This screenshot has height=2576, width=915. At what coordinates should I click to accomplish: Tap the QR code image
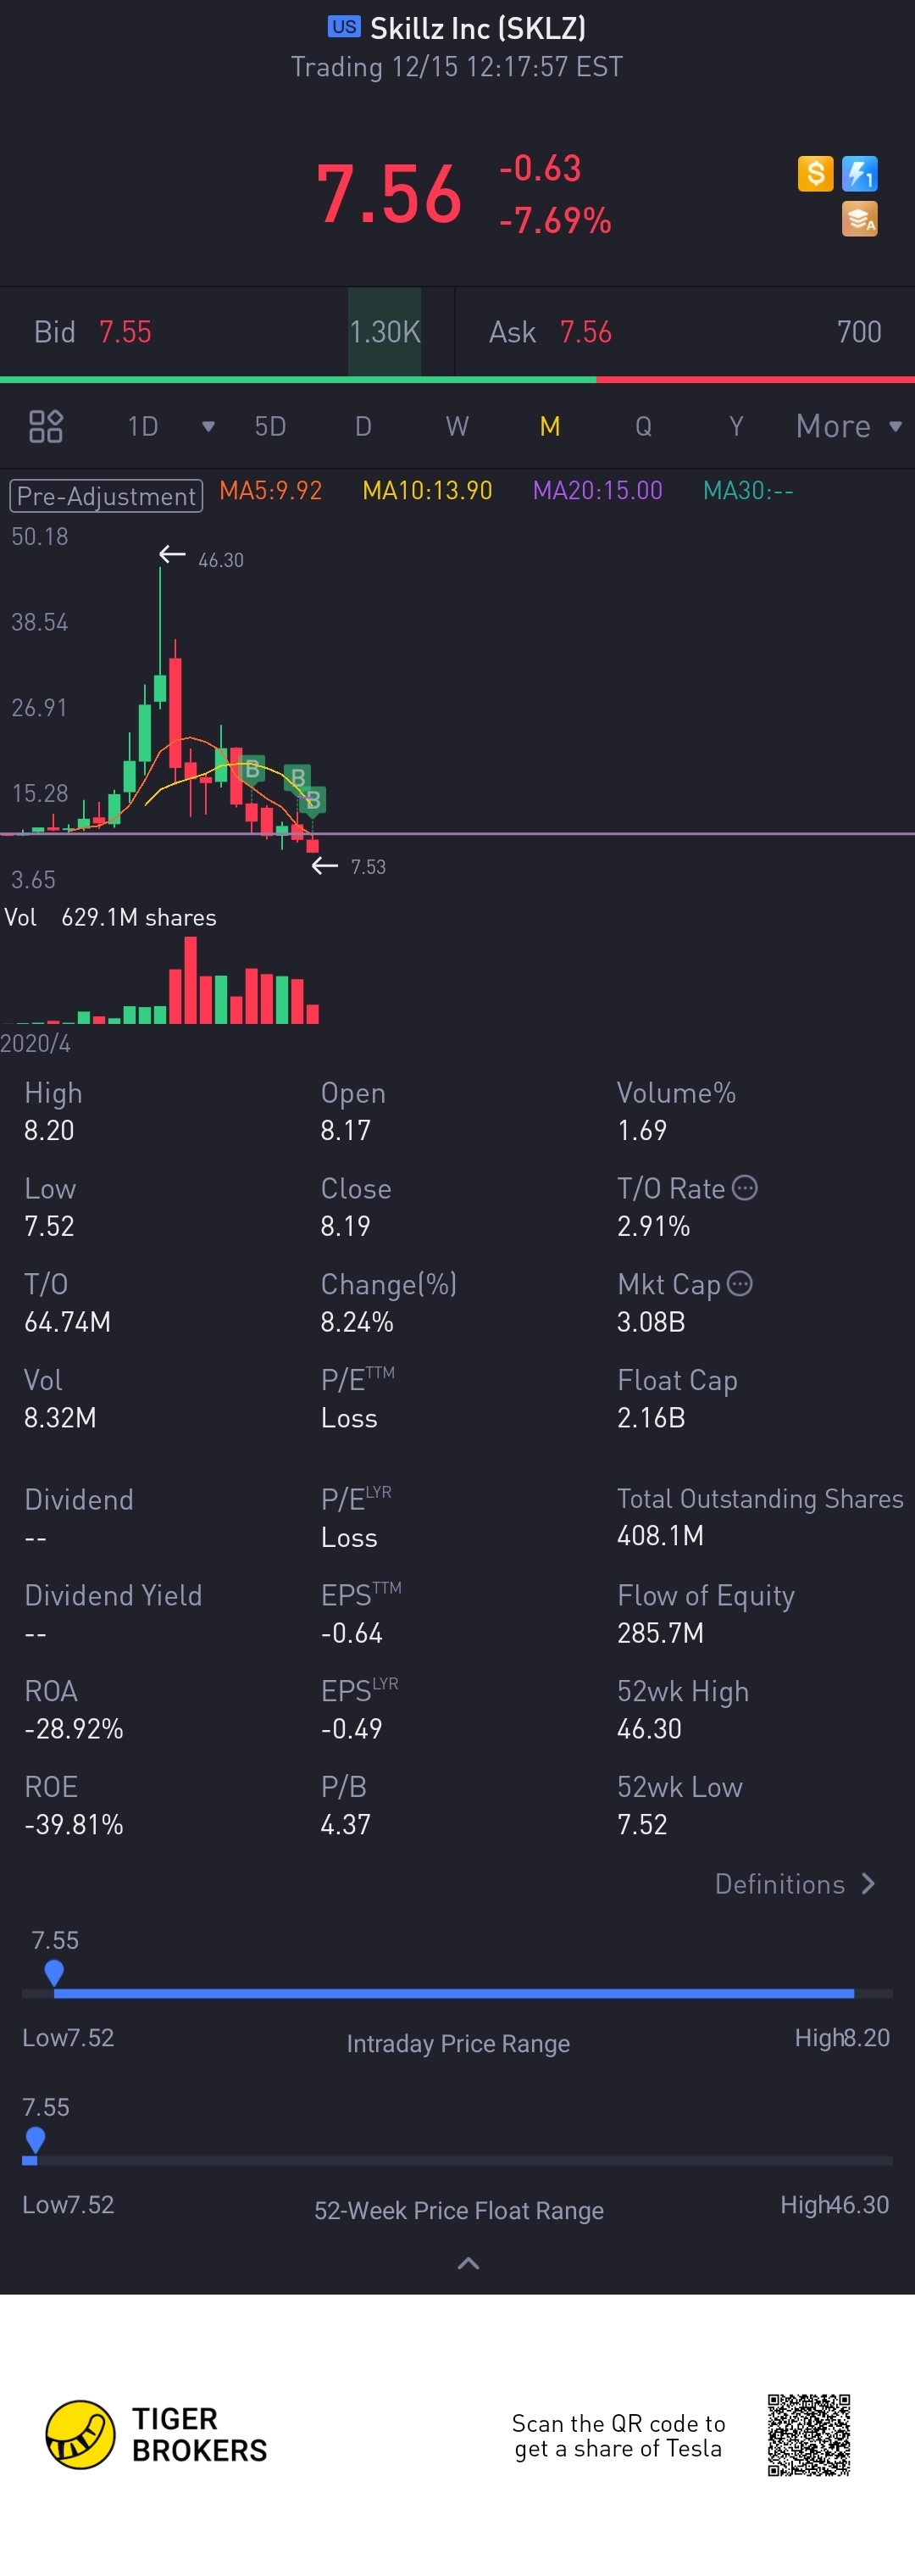[808, 2434]
